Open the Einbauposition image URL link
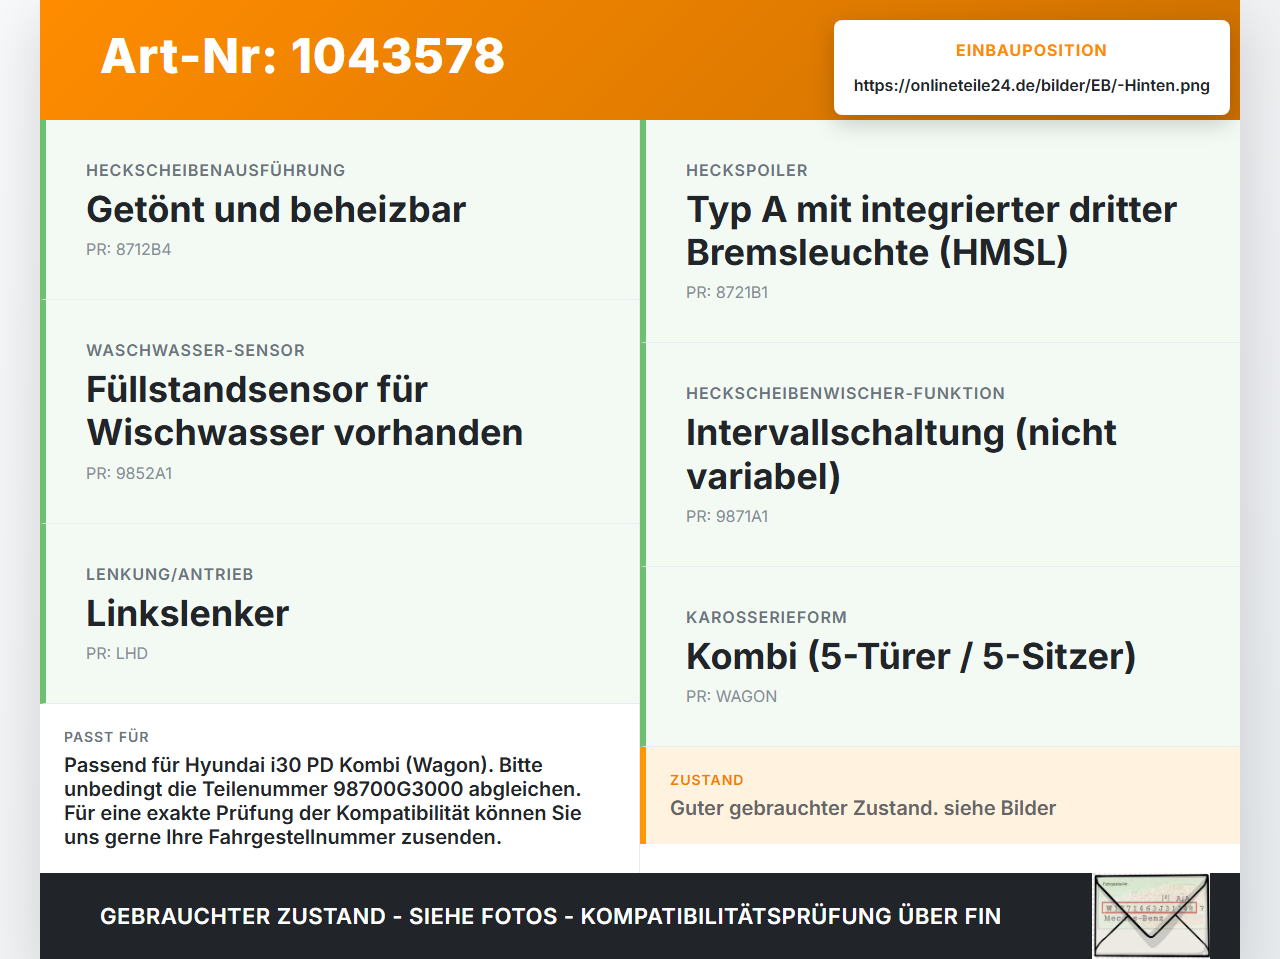Viewport: 1280px width, 959px height. (1032, 85)
